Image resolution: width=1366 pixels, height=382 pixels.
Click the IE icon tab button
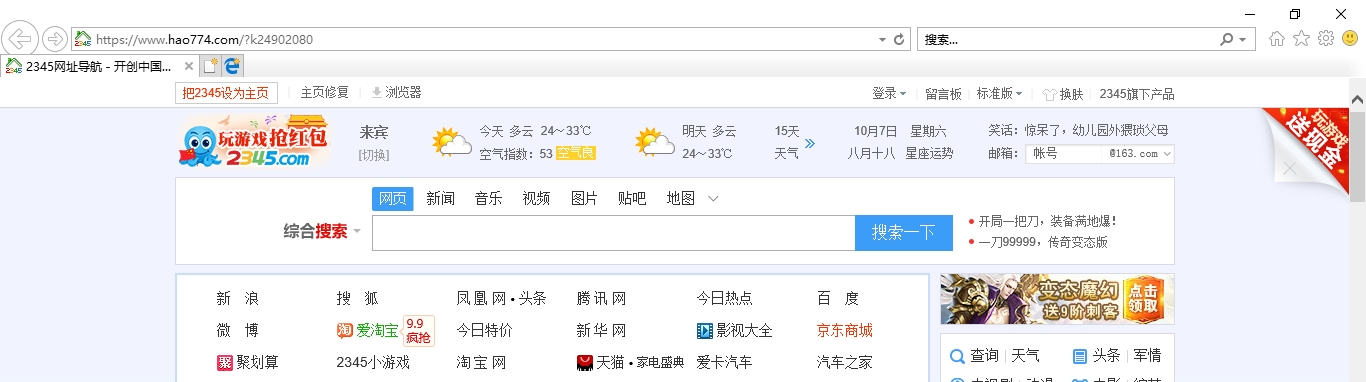(x=232, y=66)
